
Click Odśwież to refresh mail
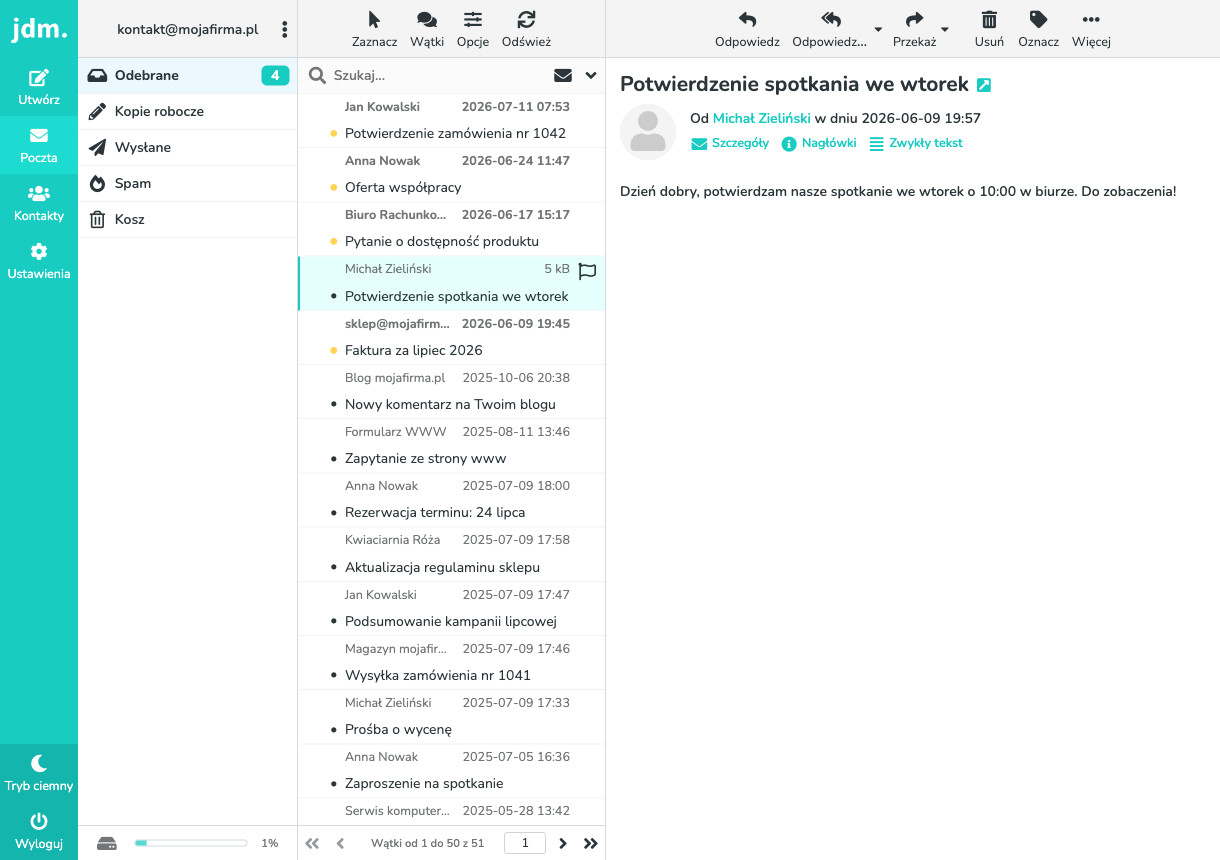(526, 29)
